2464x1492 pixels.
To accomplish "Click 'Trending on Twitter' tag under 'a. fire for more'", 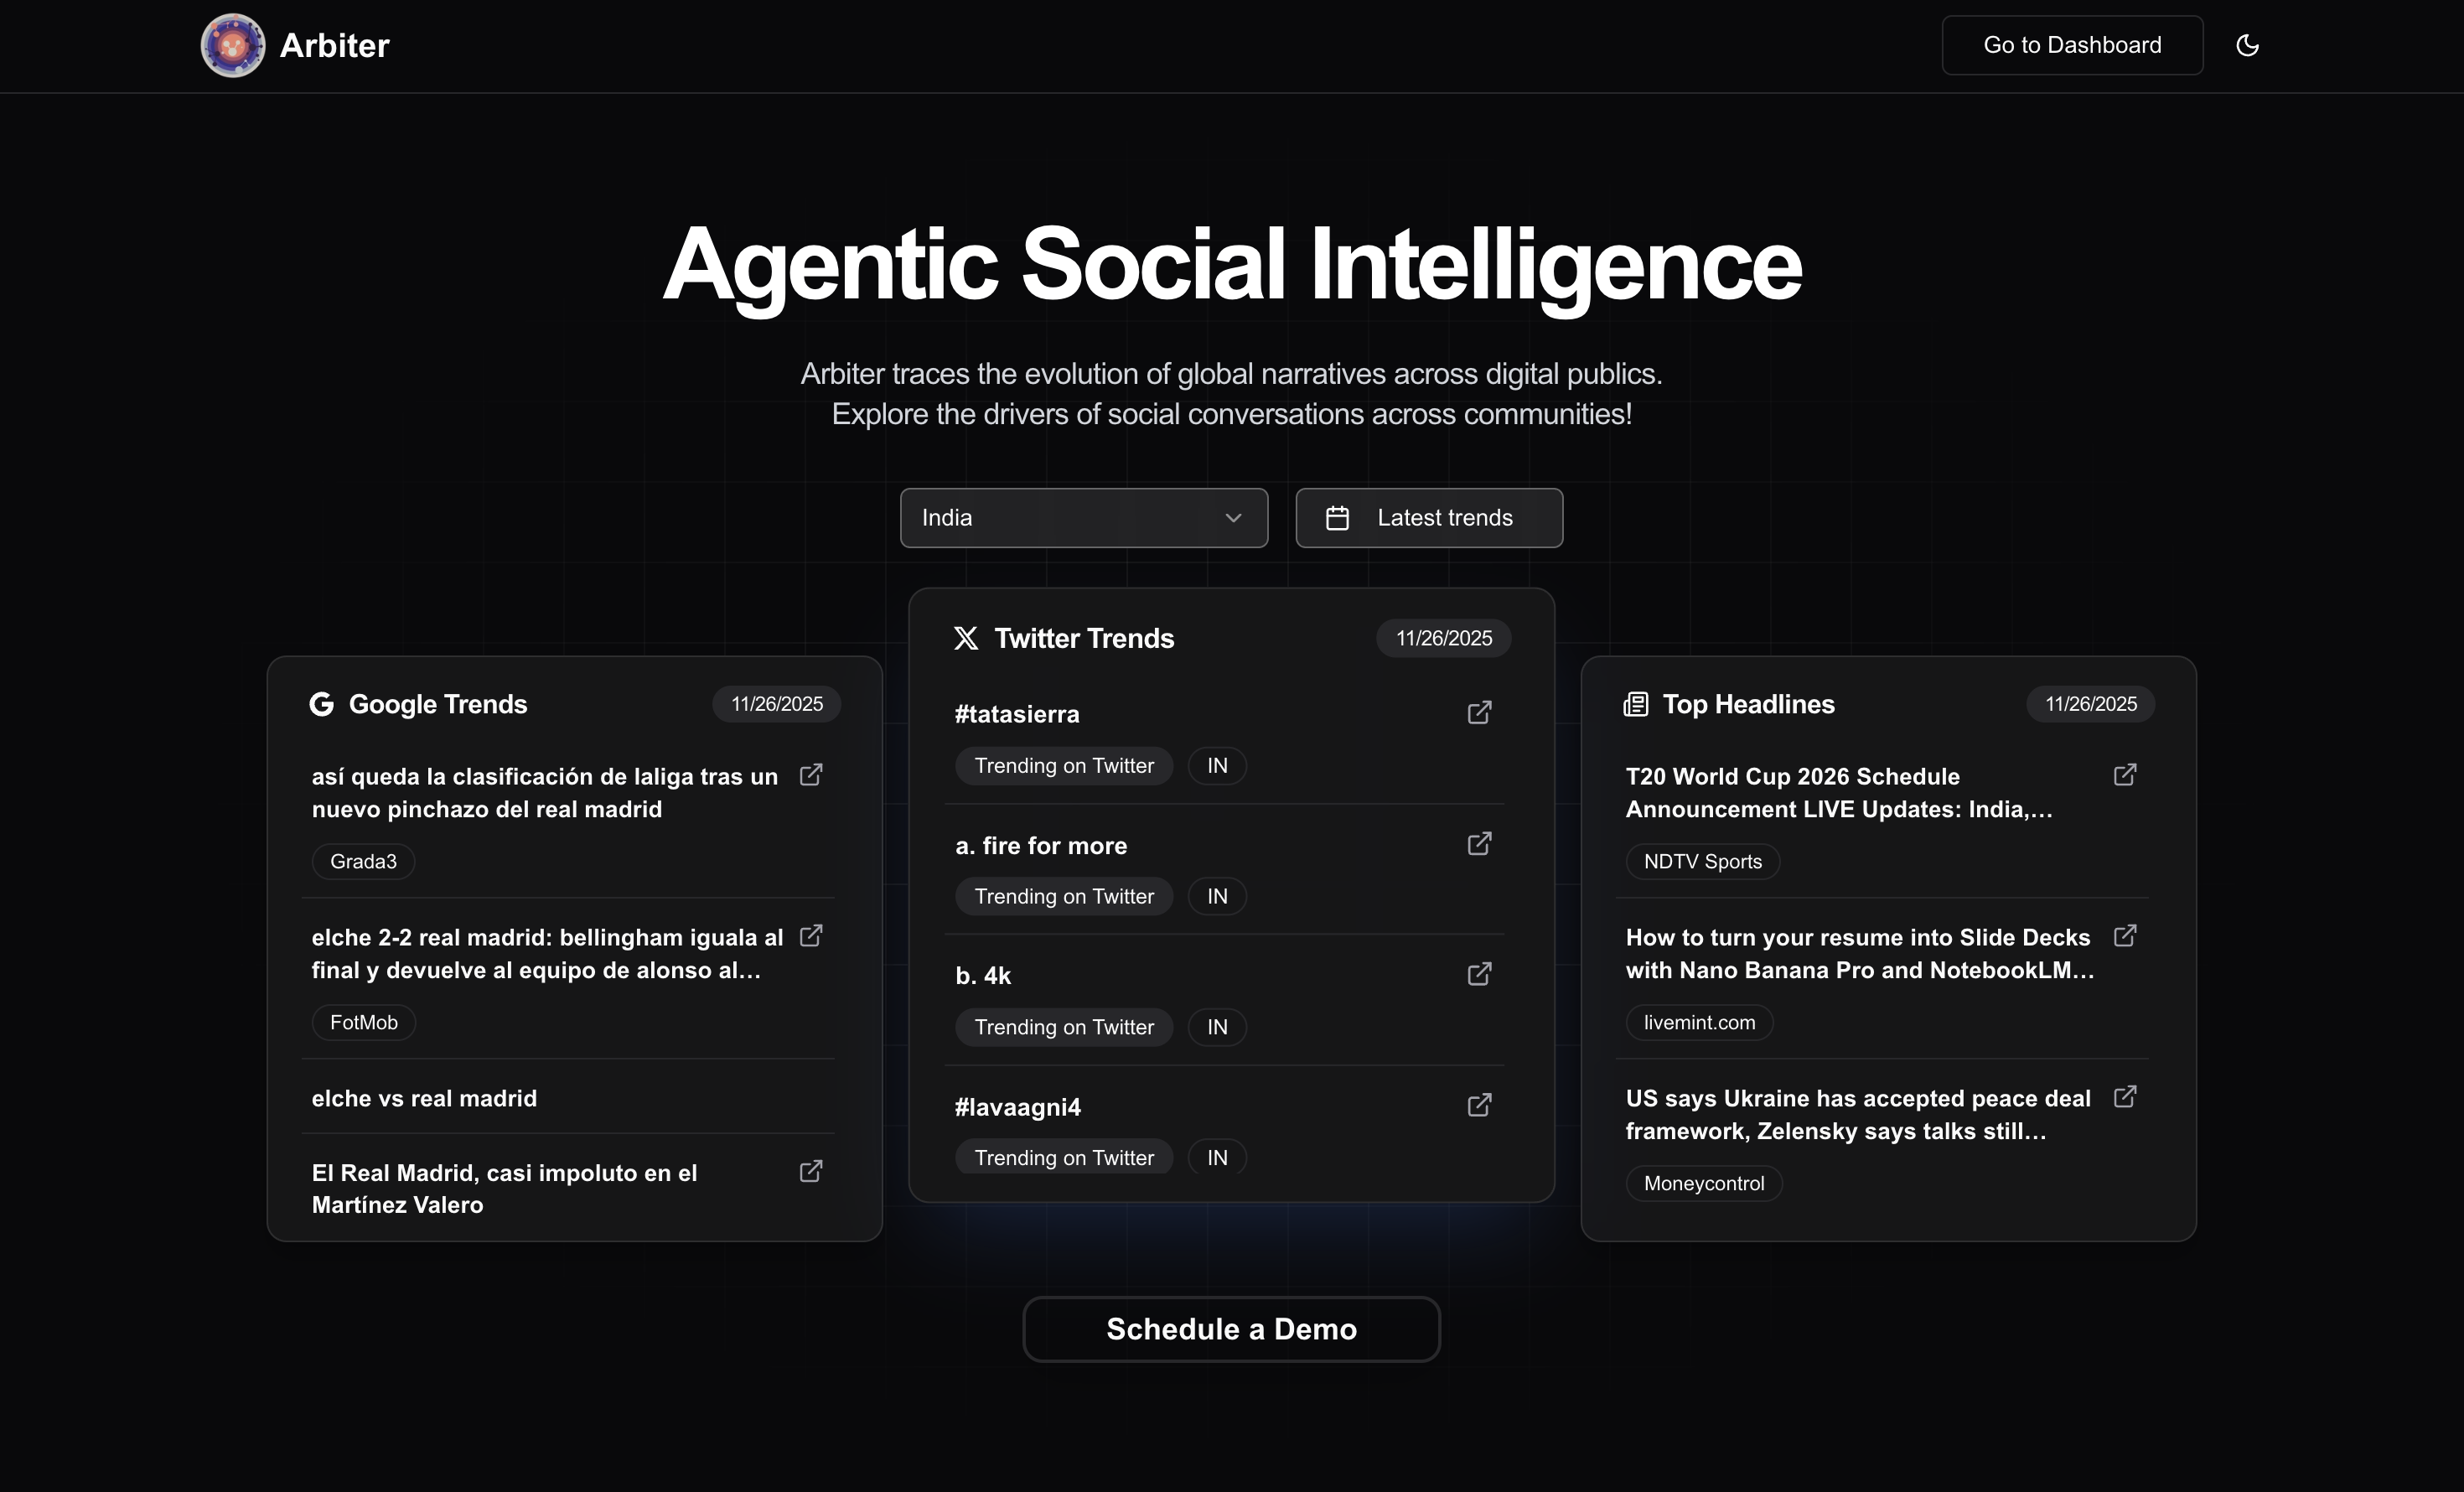I will click(x=1064, y=897).
